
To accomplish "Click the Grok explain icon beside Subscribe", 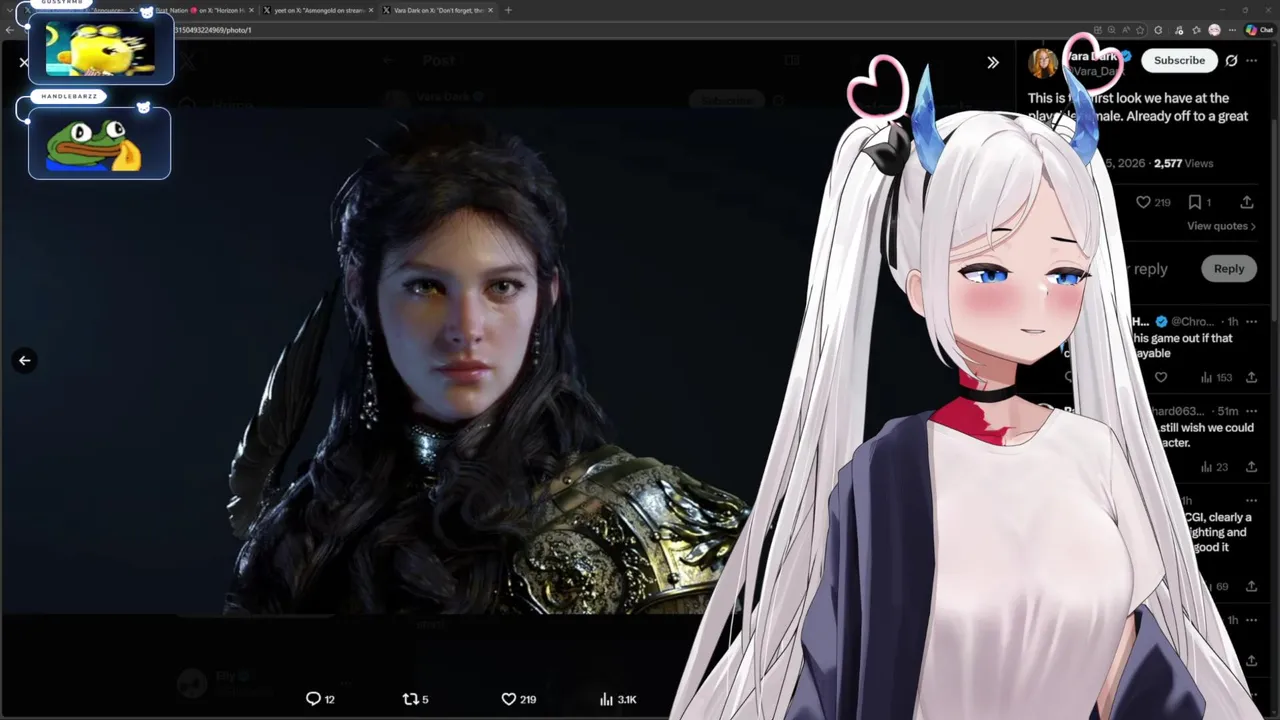I will (1231, 60).
